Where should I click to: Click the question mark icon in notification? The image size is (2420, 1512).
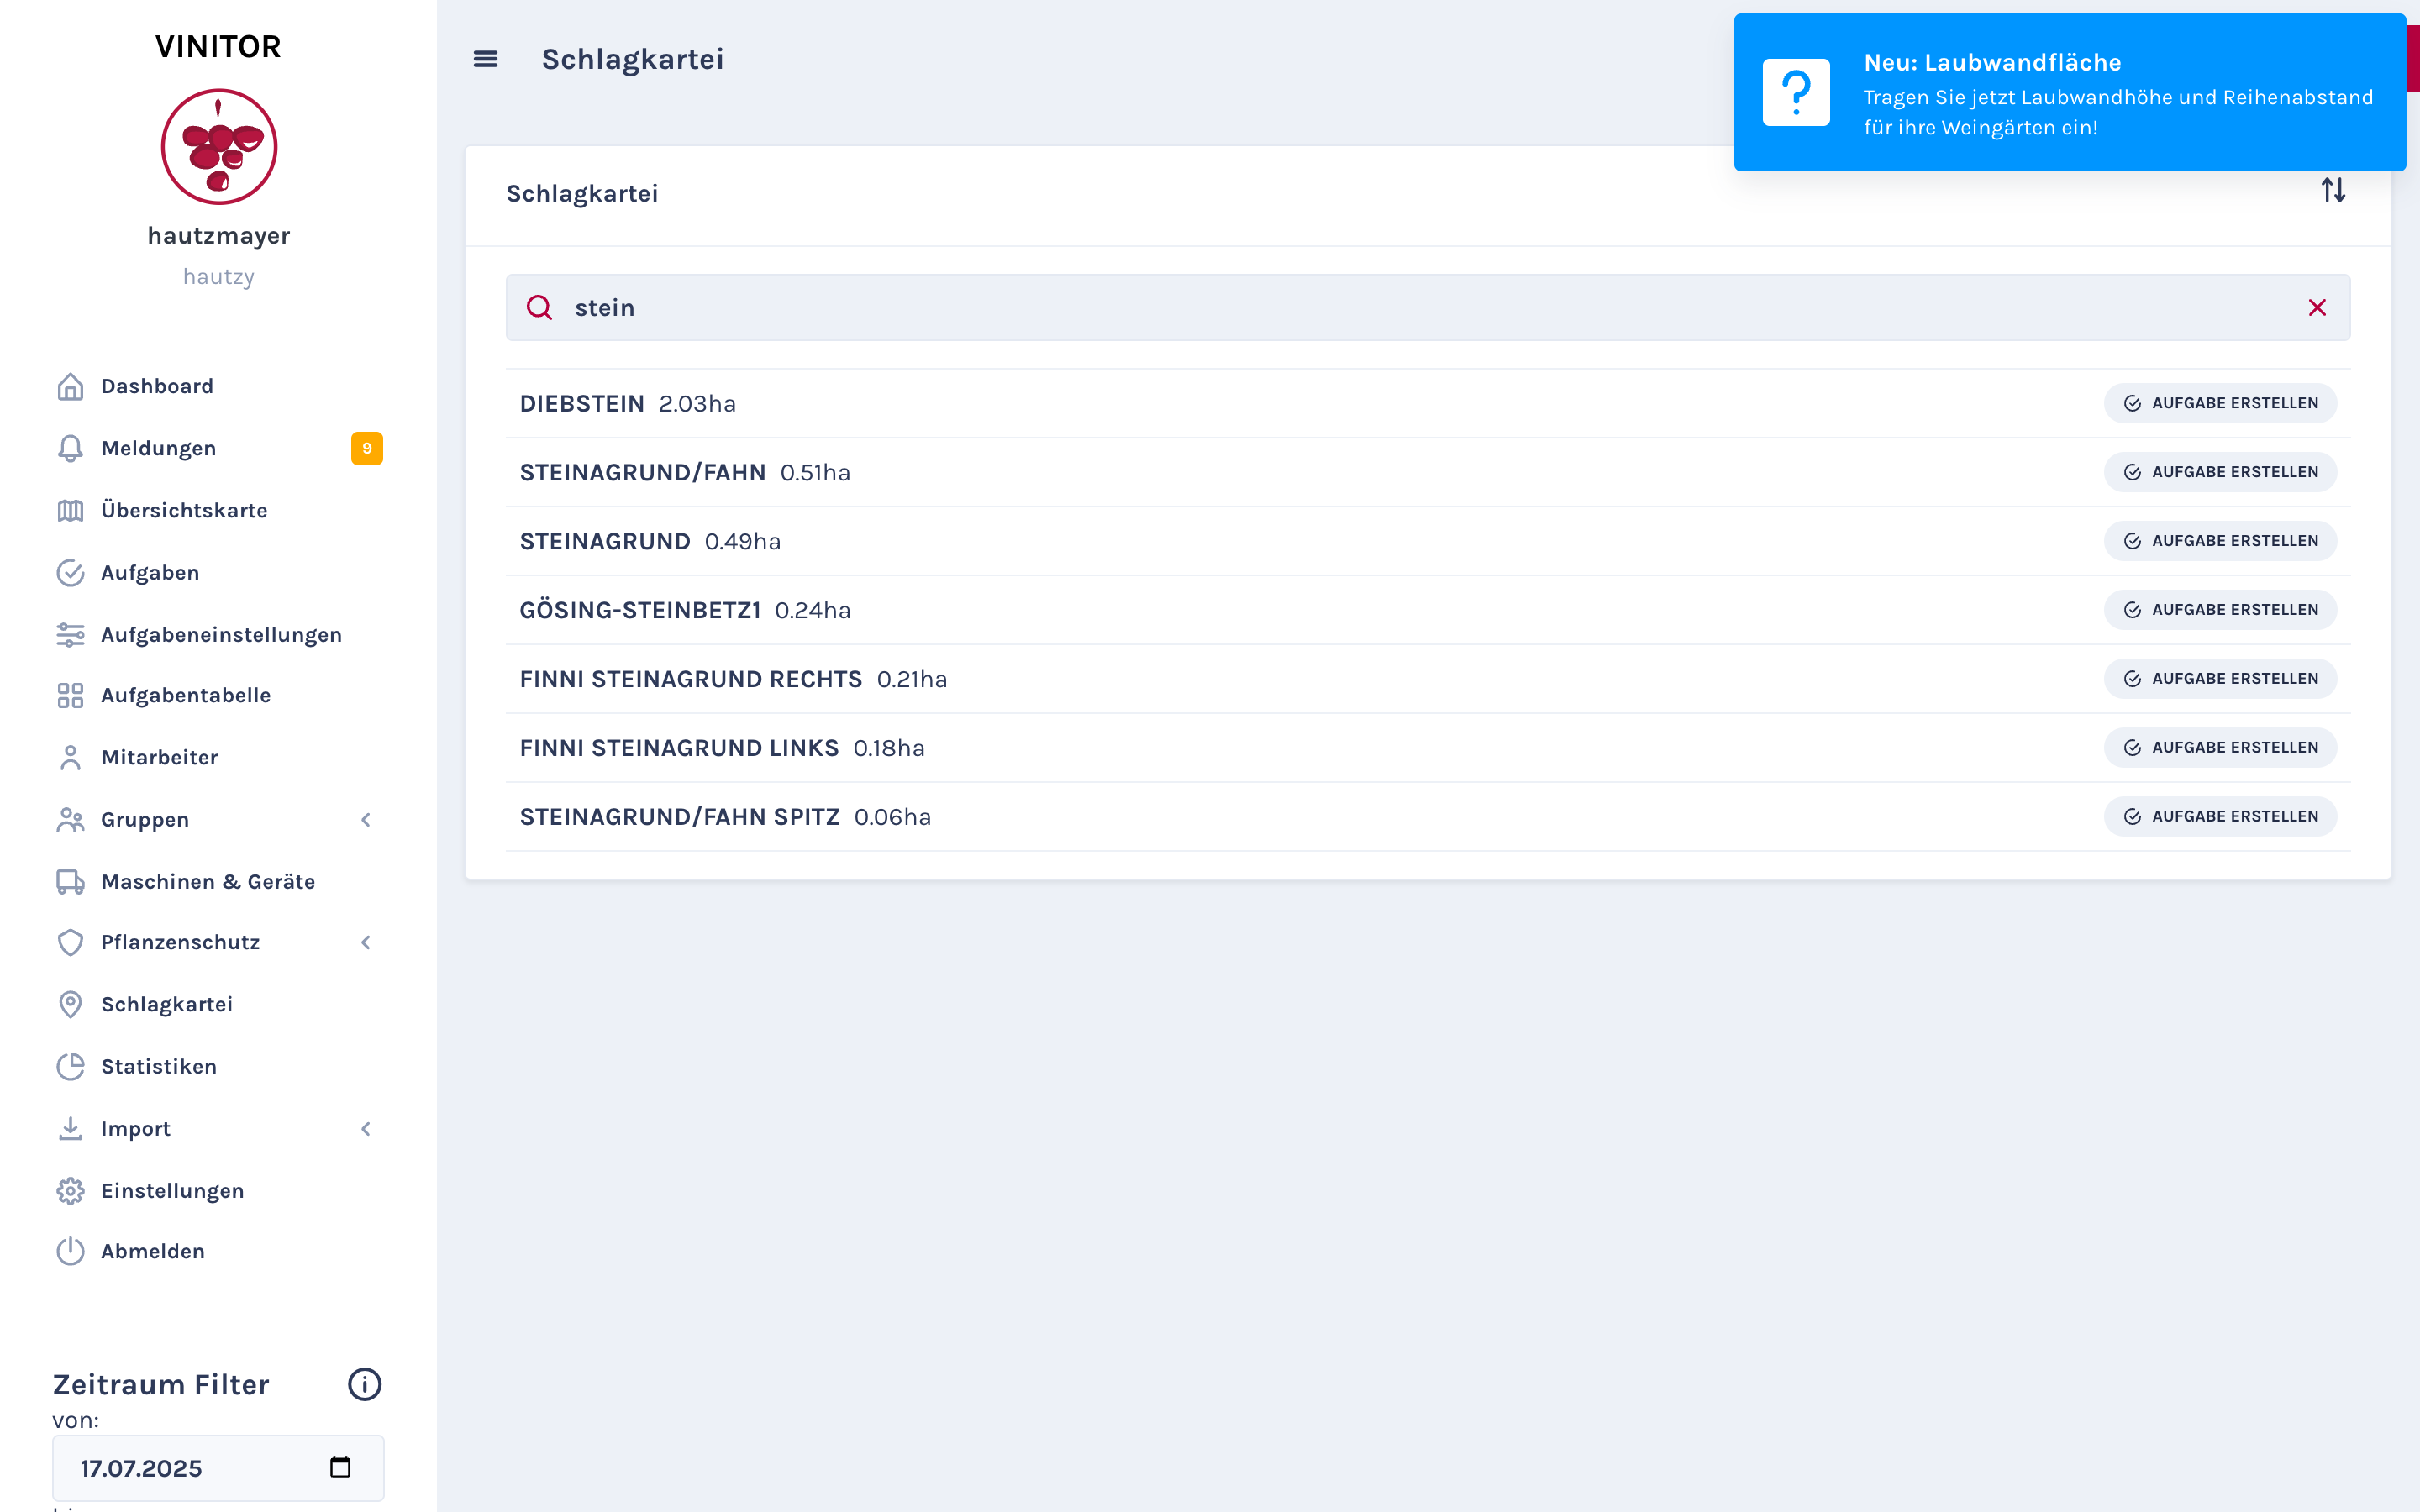pyautogui.click(x=1796, y=92)
